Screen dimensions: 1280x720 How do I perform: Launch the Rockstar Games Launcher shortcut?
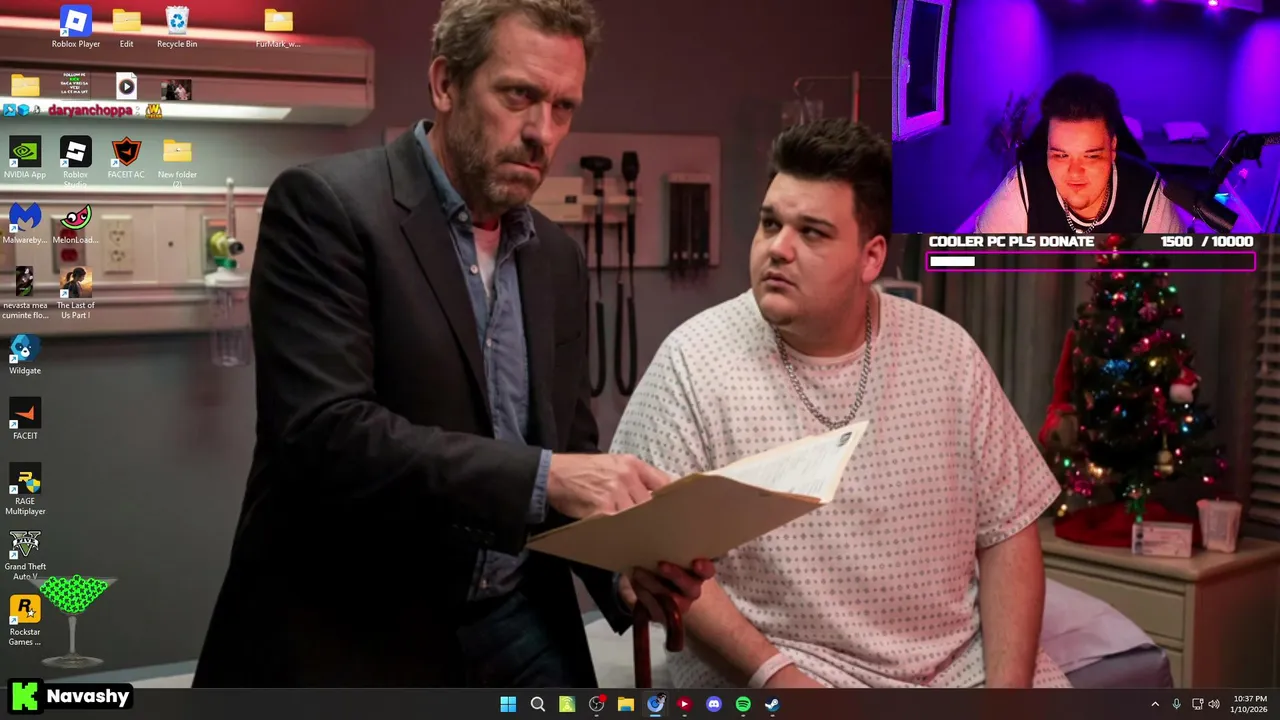(25, 620)
